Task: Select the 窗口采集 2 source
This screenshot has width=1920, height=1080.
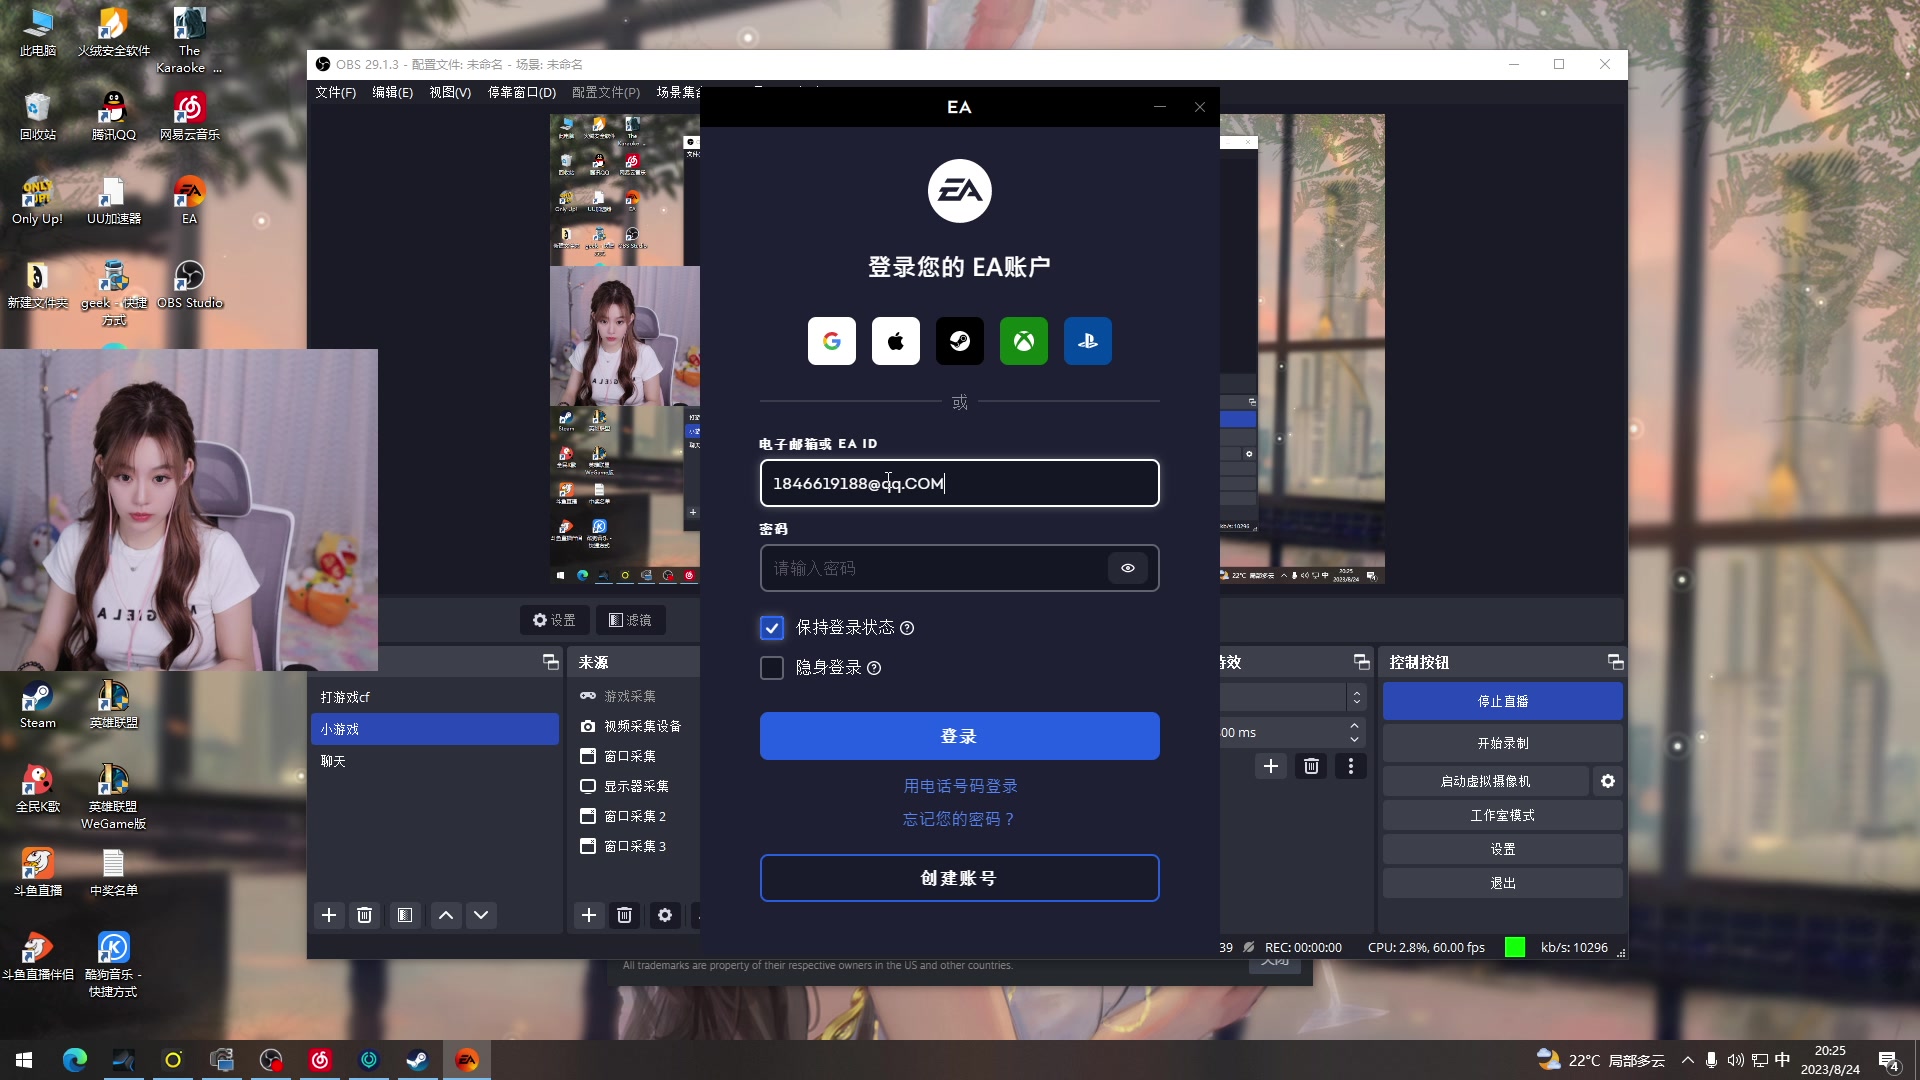Action: 637,816
